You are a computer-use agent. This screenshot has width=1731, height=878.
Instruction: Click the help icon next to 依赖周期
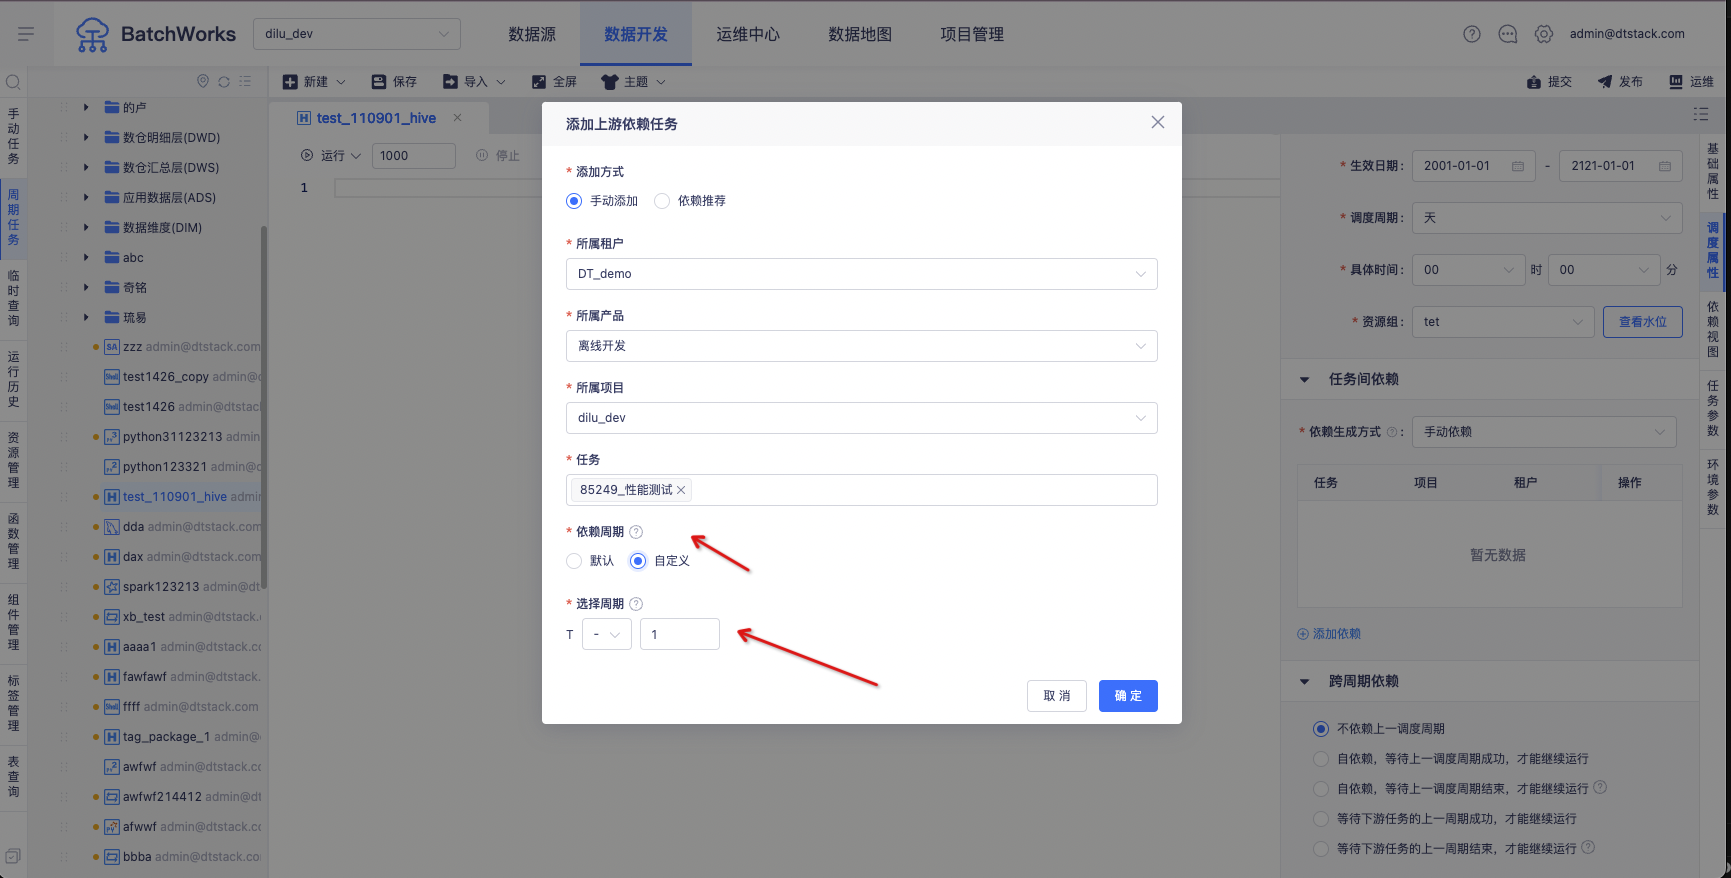636,532
